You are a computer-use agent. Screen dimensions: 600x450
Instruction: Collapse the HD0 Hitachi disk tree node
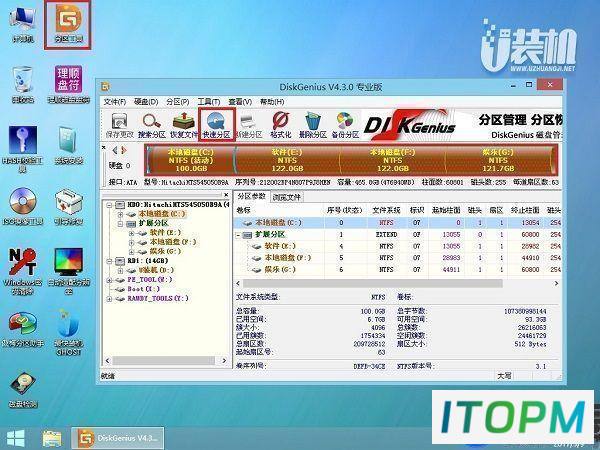point(109,205)
